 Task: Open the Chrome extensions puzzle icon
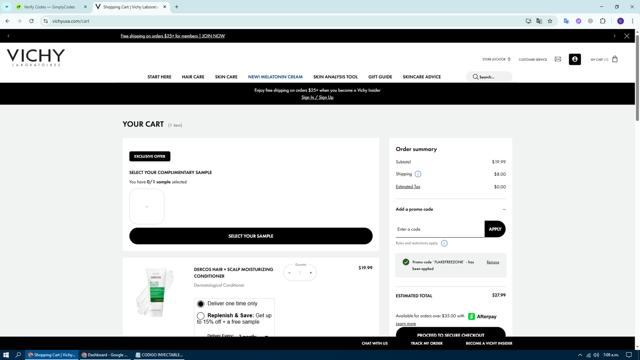click(x=603, y=21)
